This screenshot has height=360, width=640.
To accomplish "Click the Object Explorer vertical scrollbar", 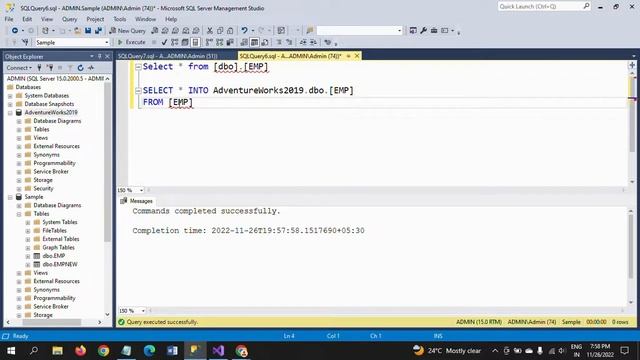I will coord(107,163).
